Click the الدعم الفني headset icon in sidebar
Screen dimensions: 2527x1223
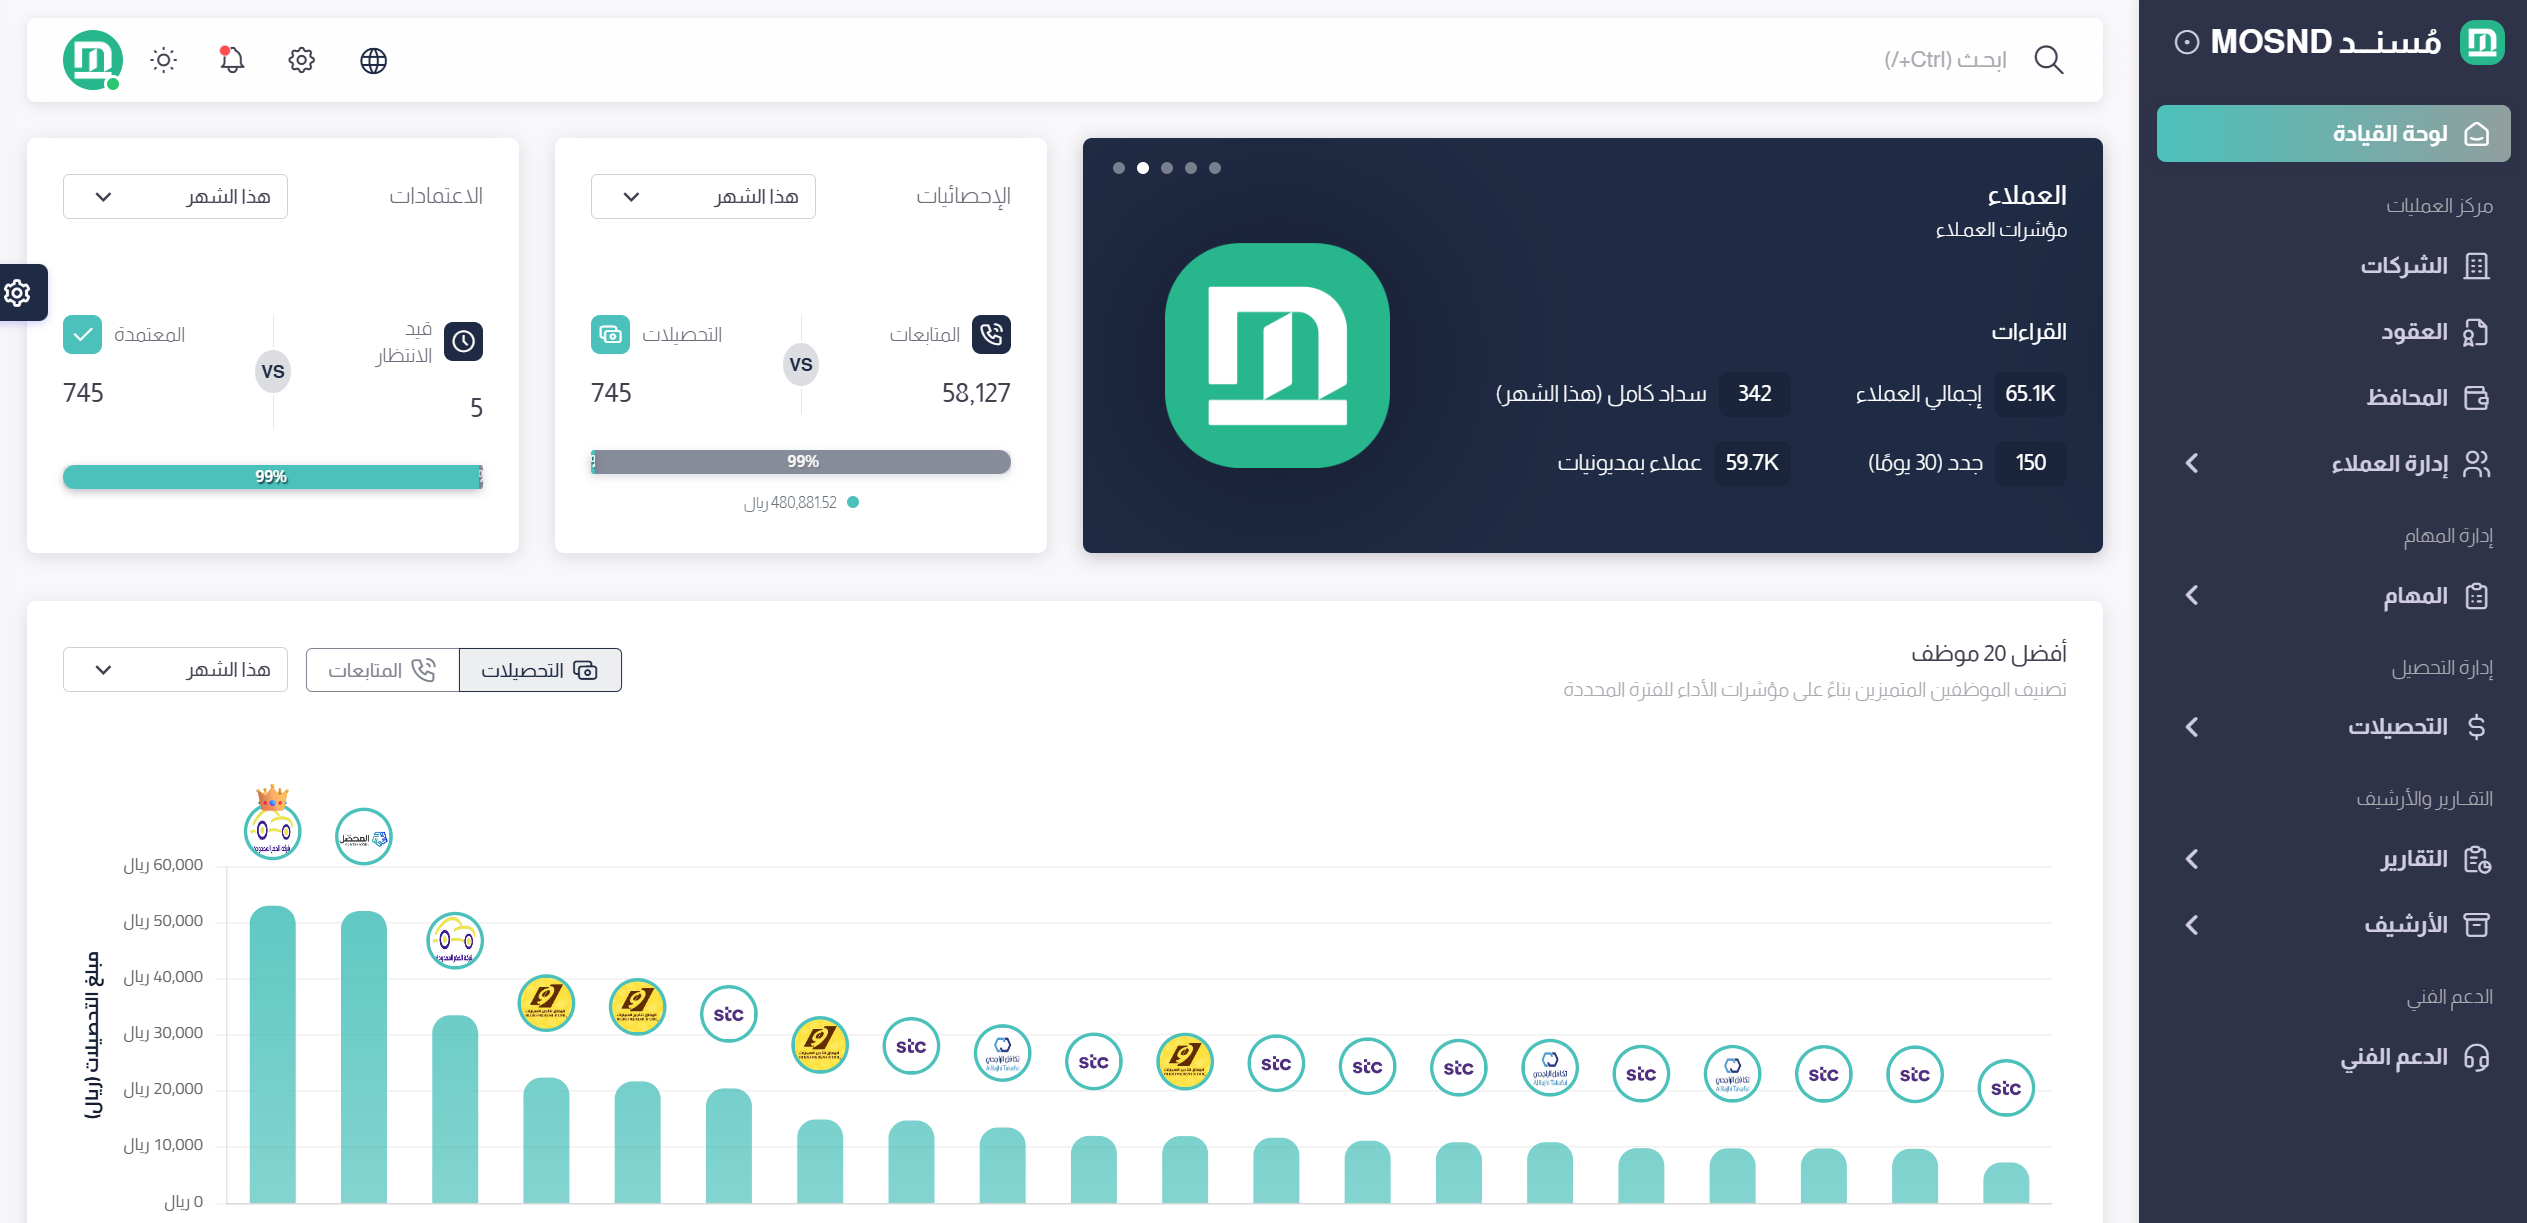[2476, 1058]
